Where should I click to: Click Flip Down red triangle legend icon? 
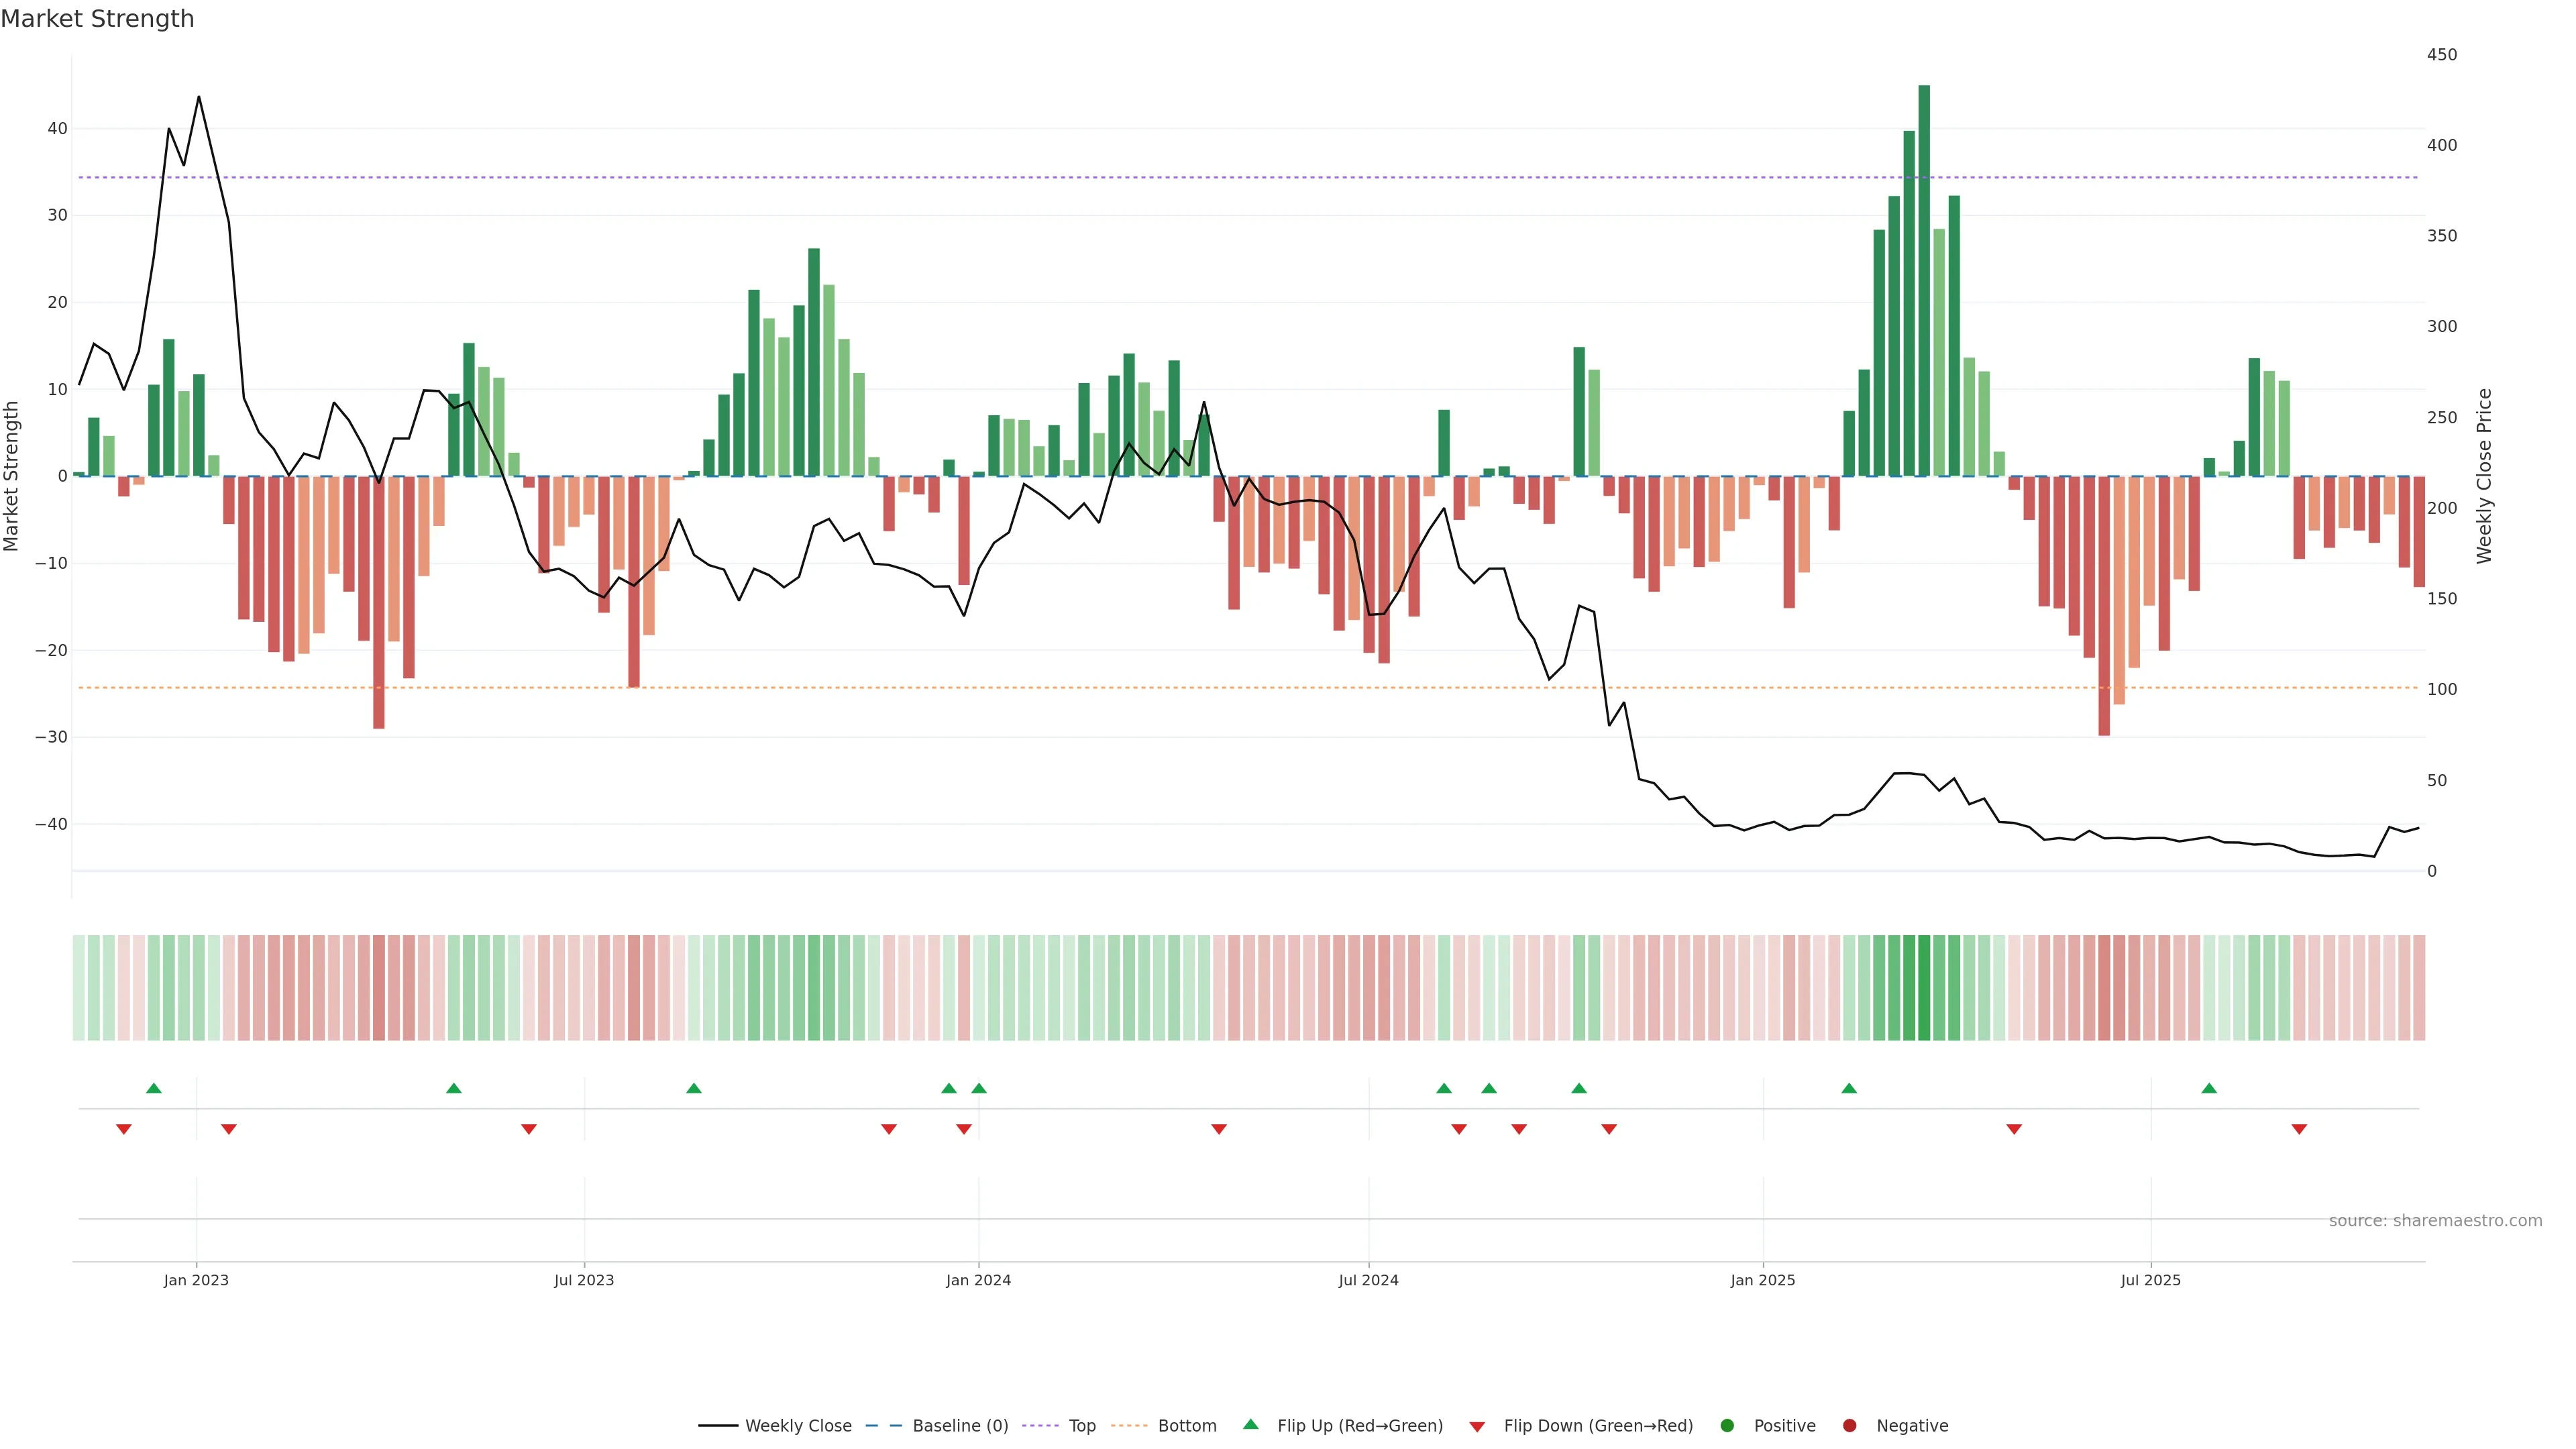pyautogui.click(x=1477, y=1426)
